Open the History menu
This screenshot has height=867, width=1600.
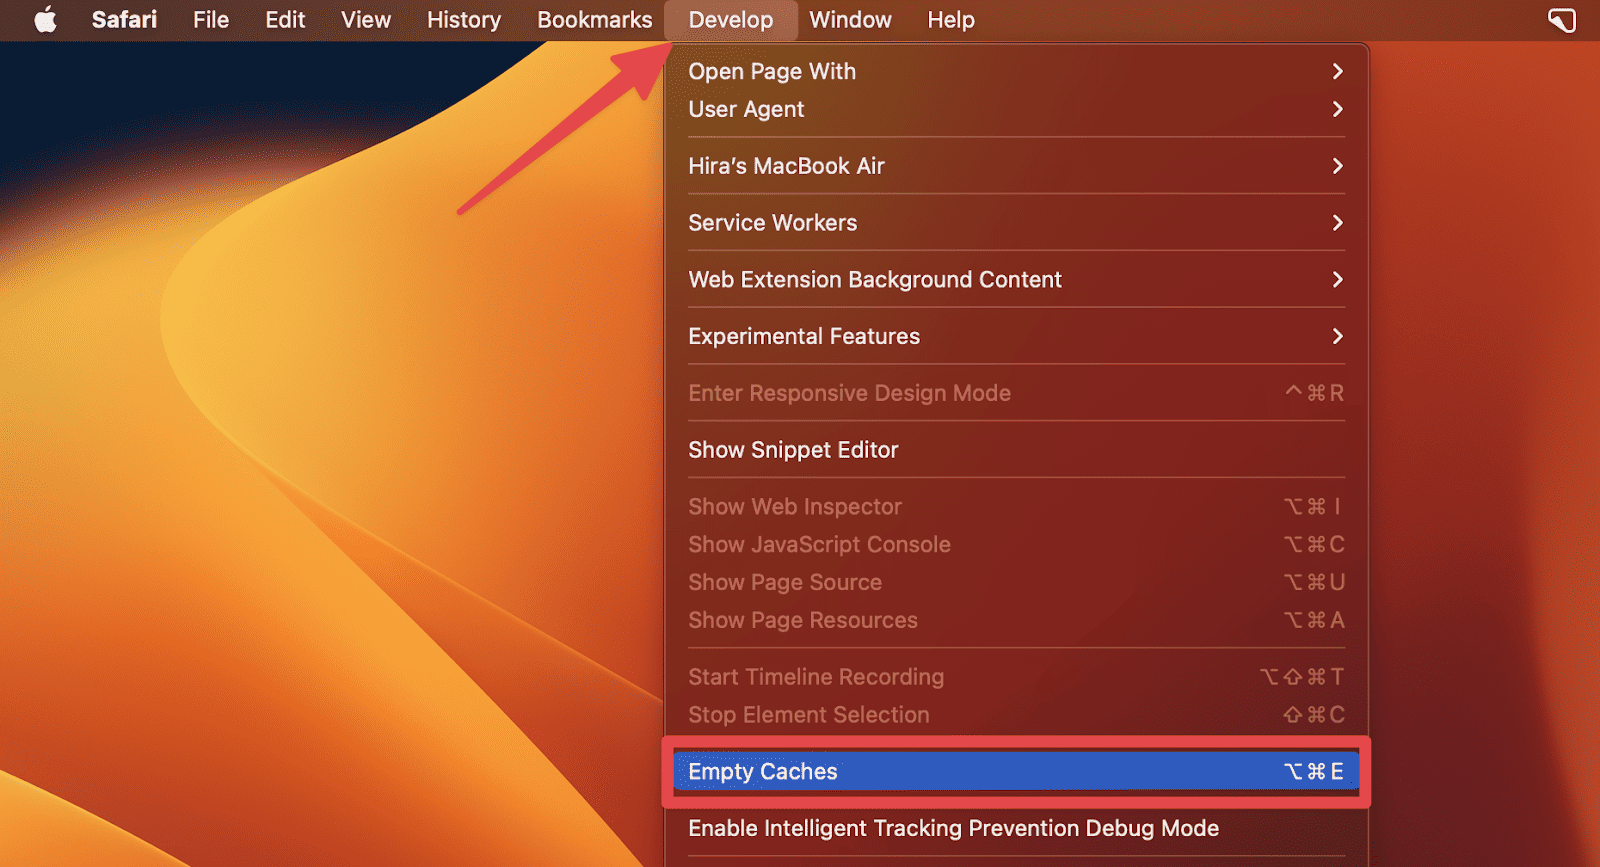point(464,20)
